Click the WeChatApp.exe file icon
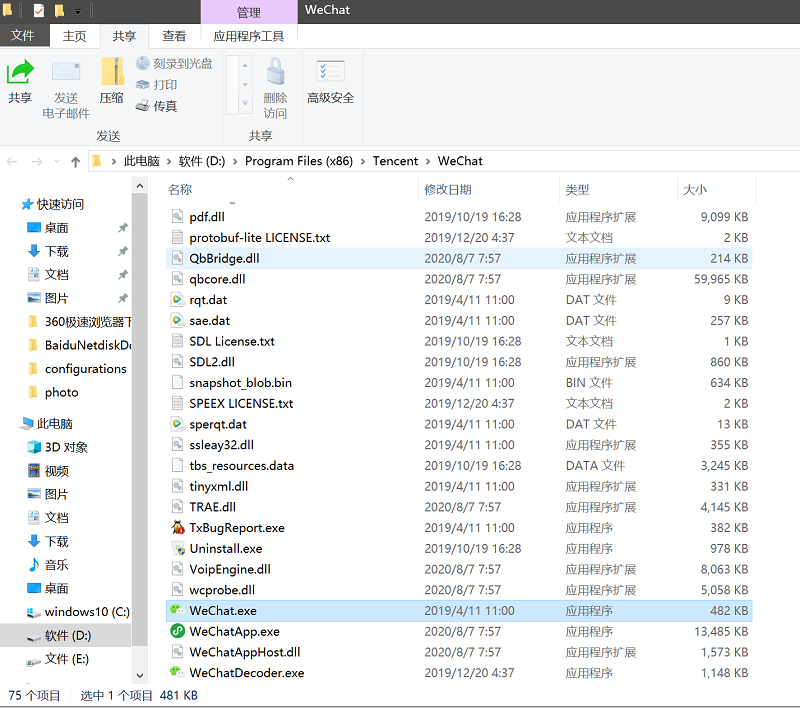 click(x=177, y=632)
